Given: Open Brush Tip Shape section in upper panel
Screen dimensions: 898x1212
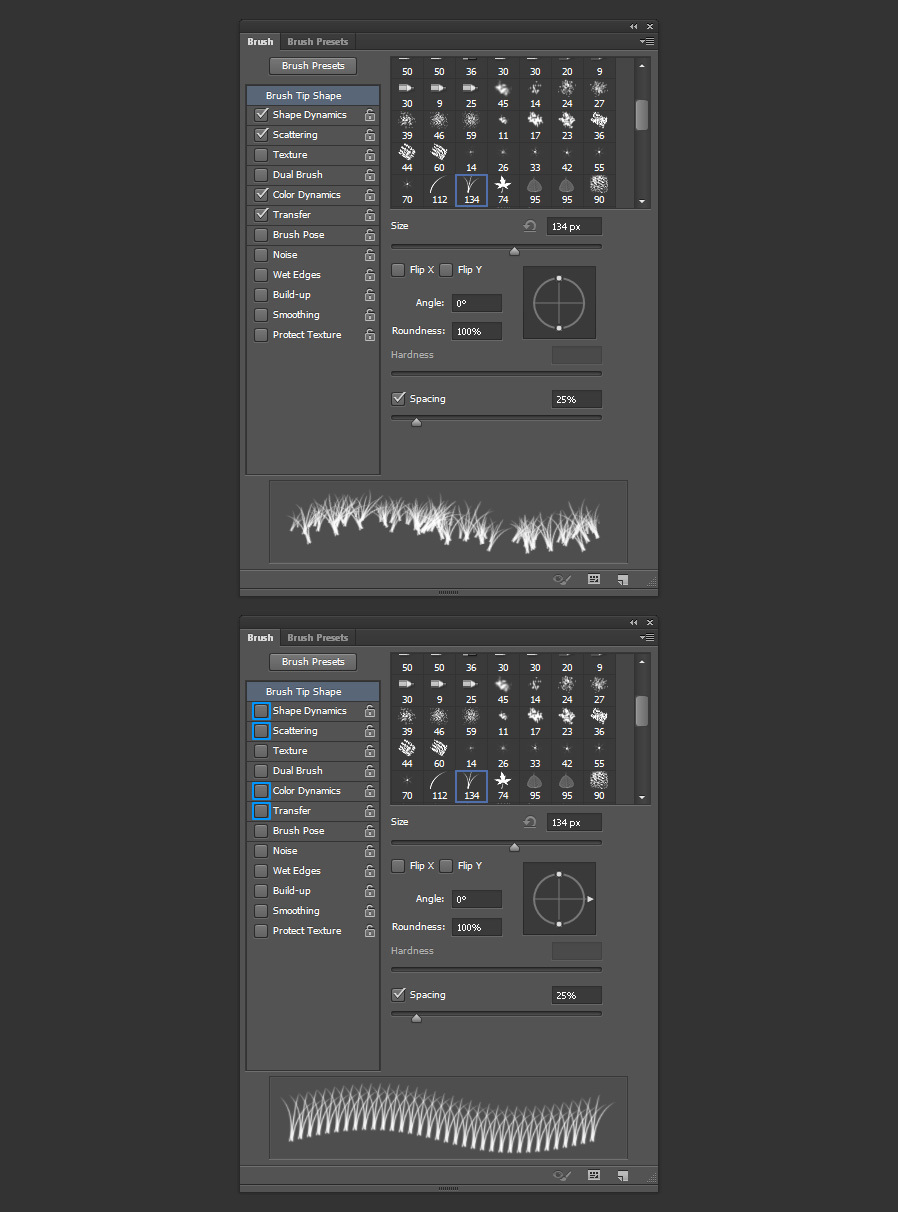Looking at the screenshot, I should click(313, 96).
